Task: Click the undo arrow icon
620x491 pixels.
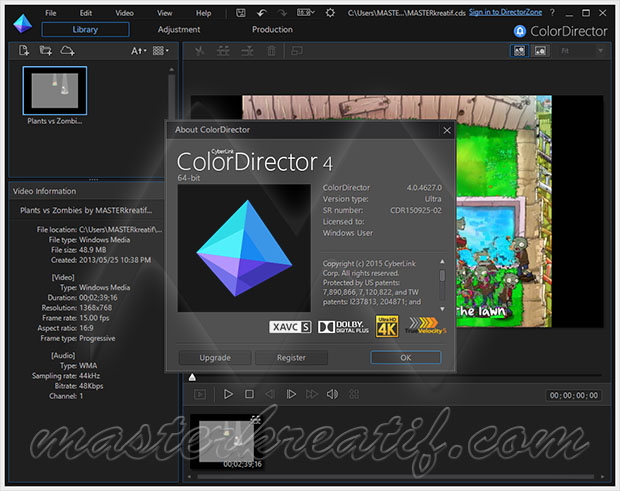Action: tap(261, 13)
